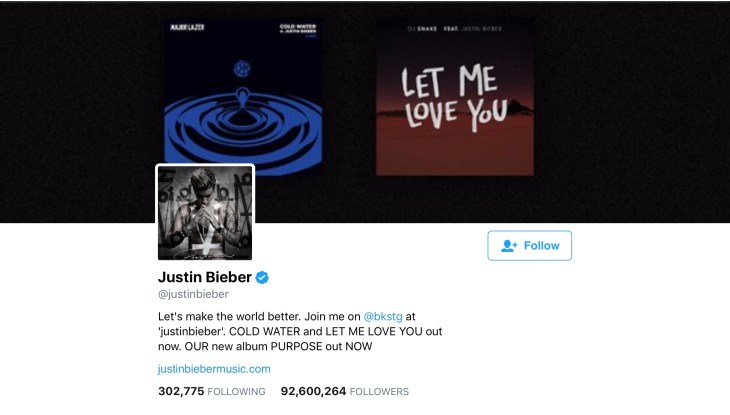The width and height of the screenshot is (730, 415).
Task: Click the water droplet icon on blue cover
Action: (x=242, y=99)
